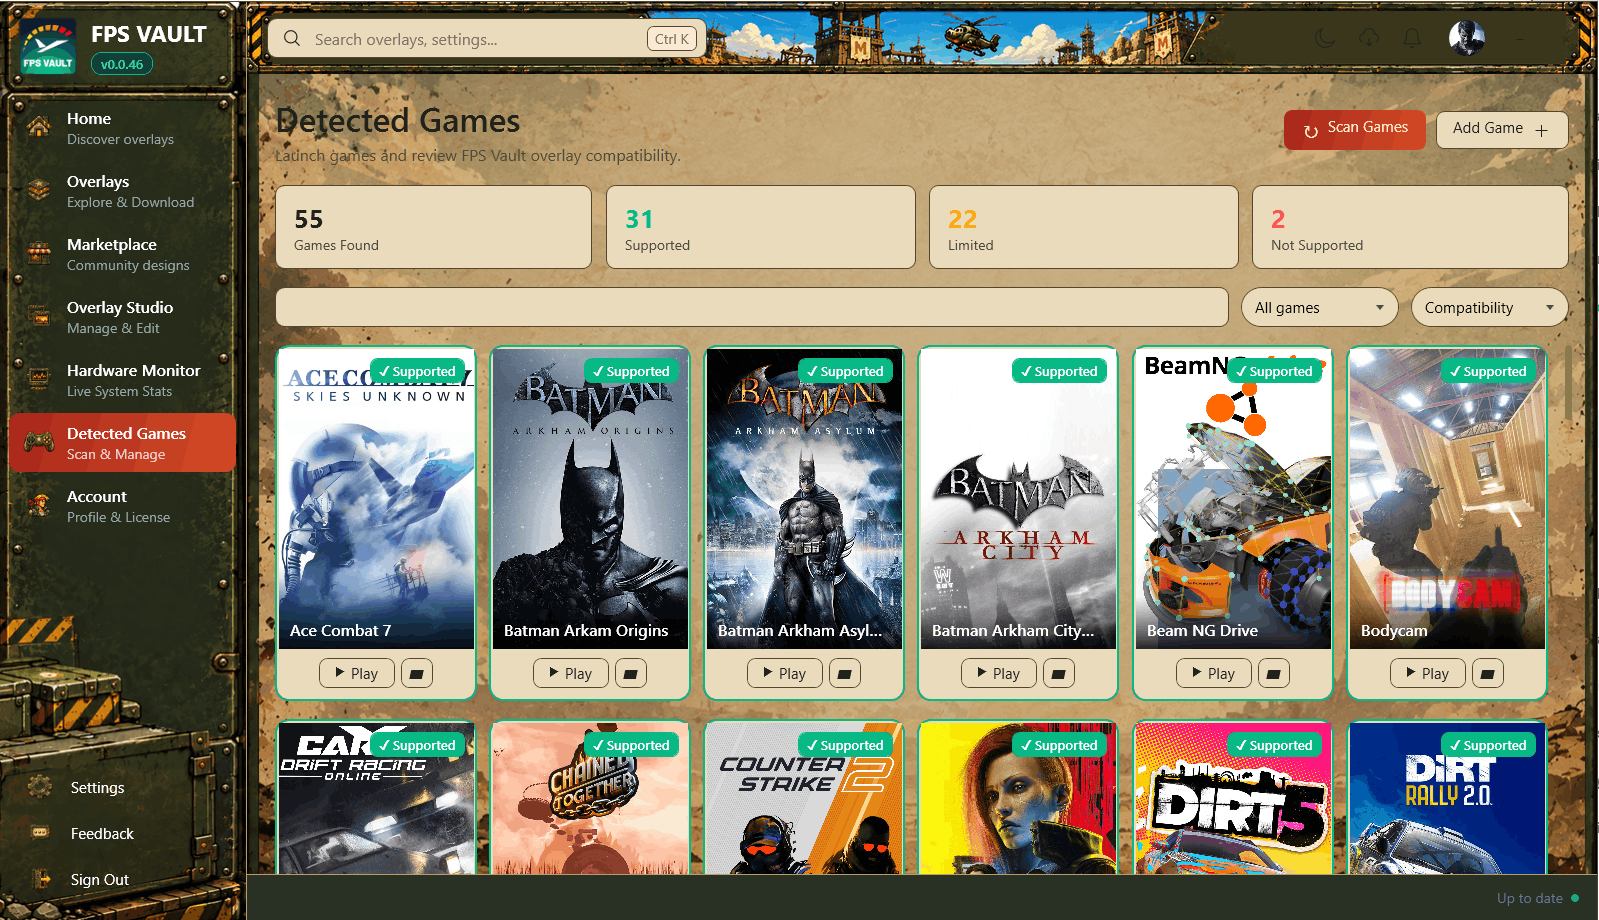Image resolution: width=1599 pixels, height=920 pixels.
Task: Click the Dirt 5 game cover
Action: 1233,798
